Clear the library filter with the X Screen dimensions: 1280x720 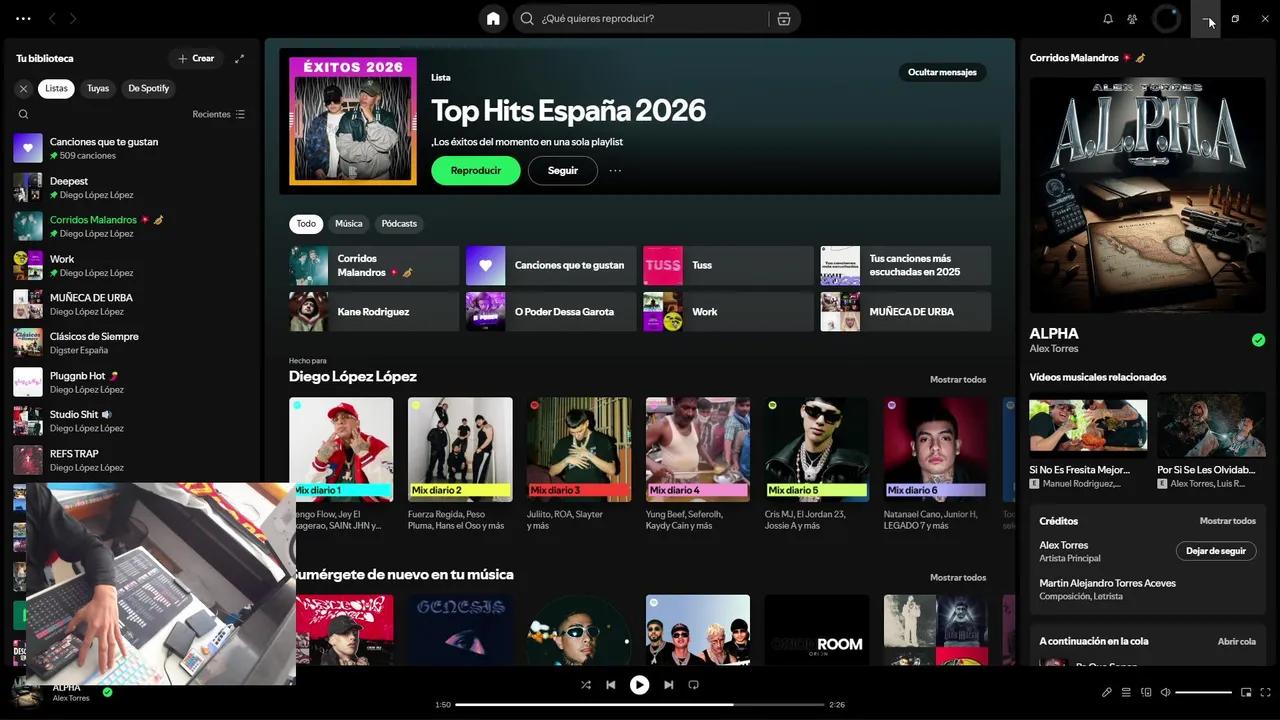[23, 88]
